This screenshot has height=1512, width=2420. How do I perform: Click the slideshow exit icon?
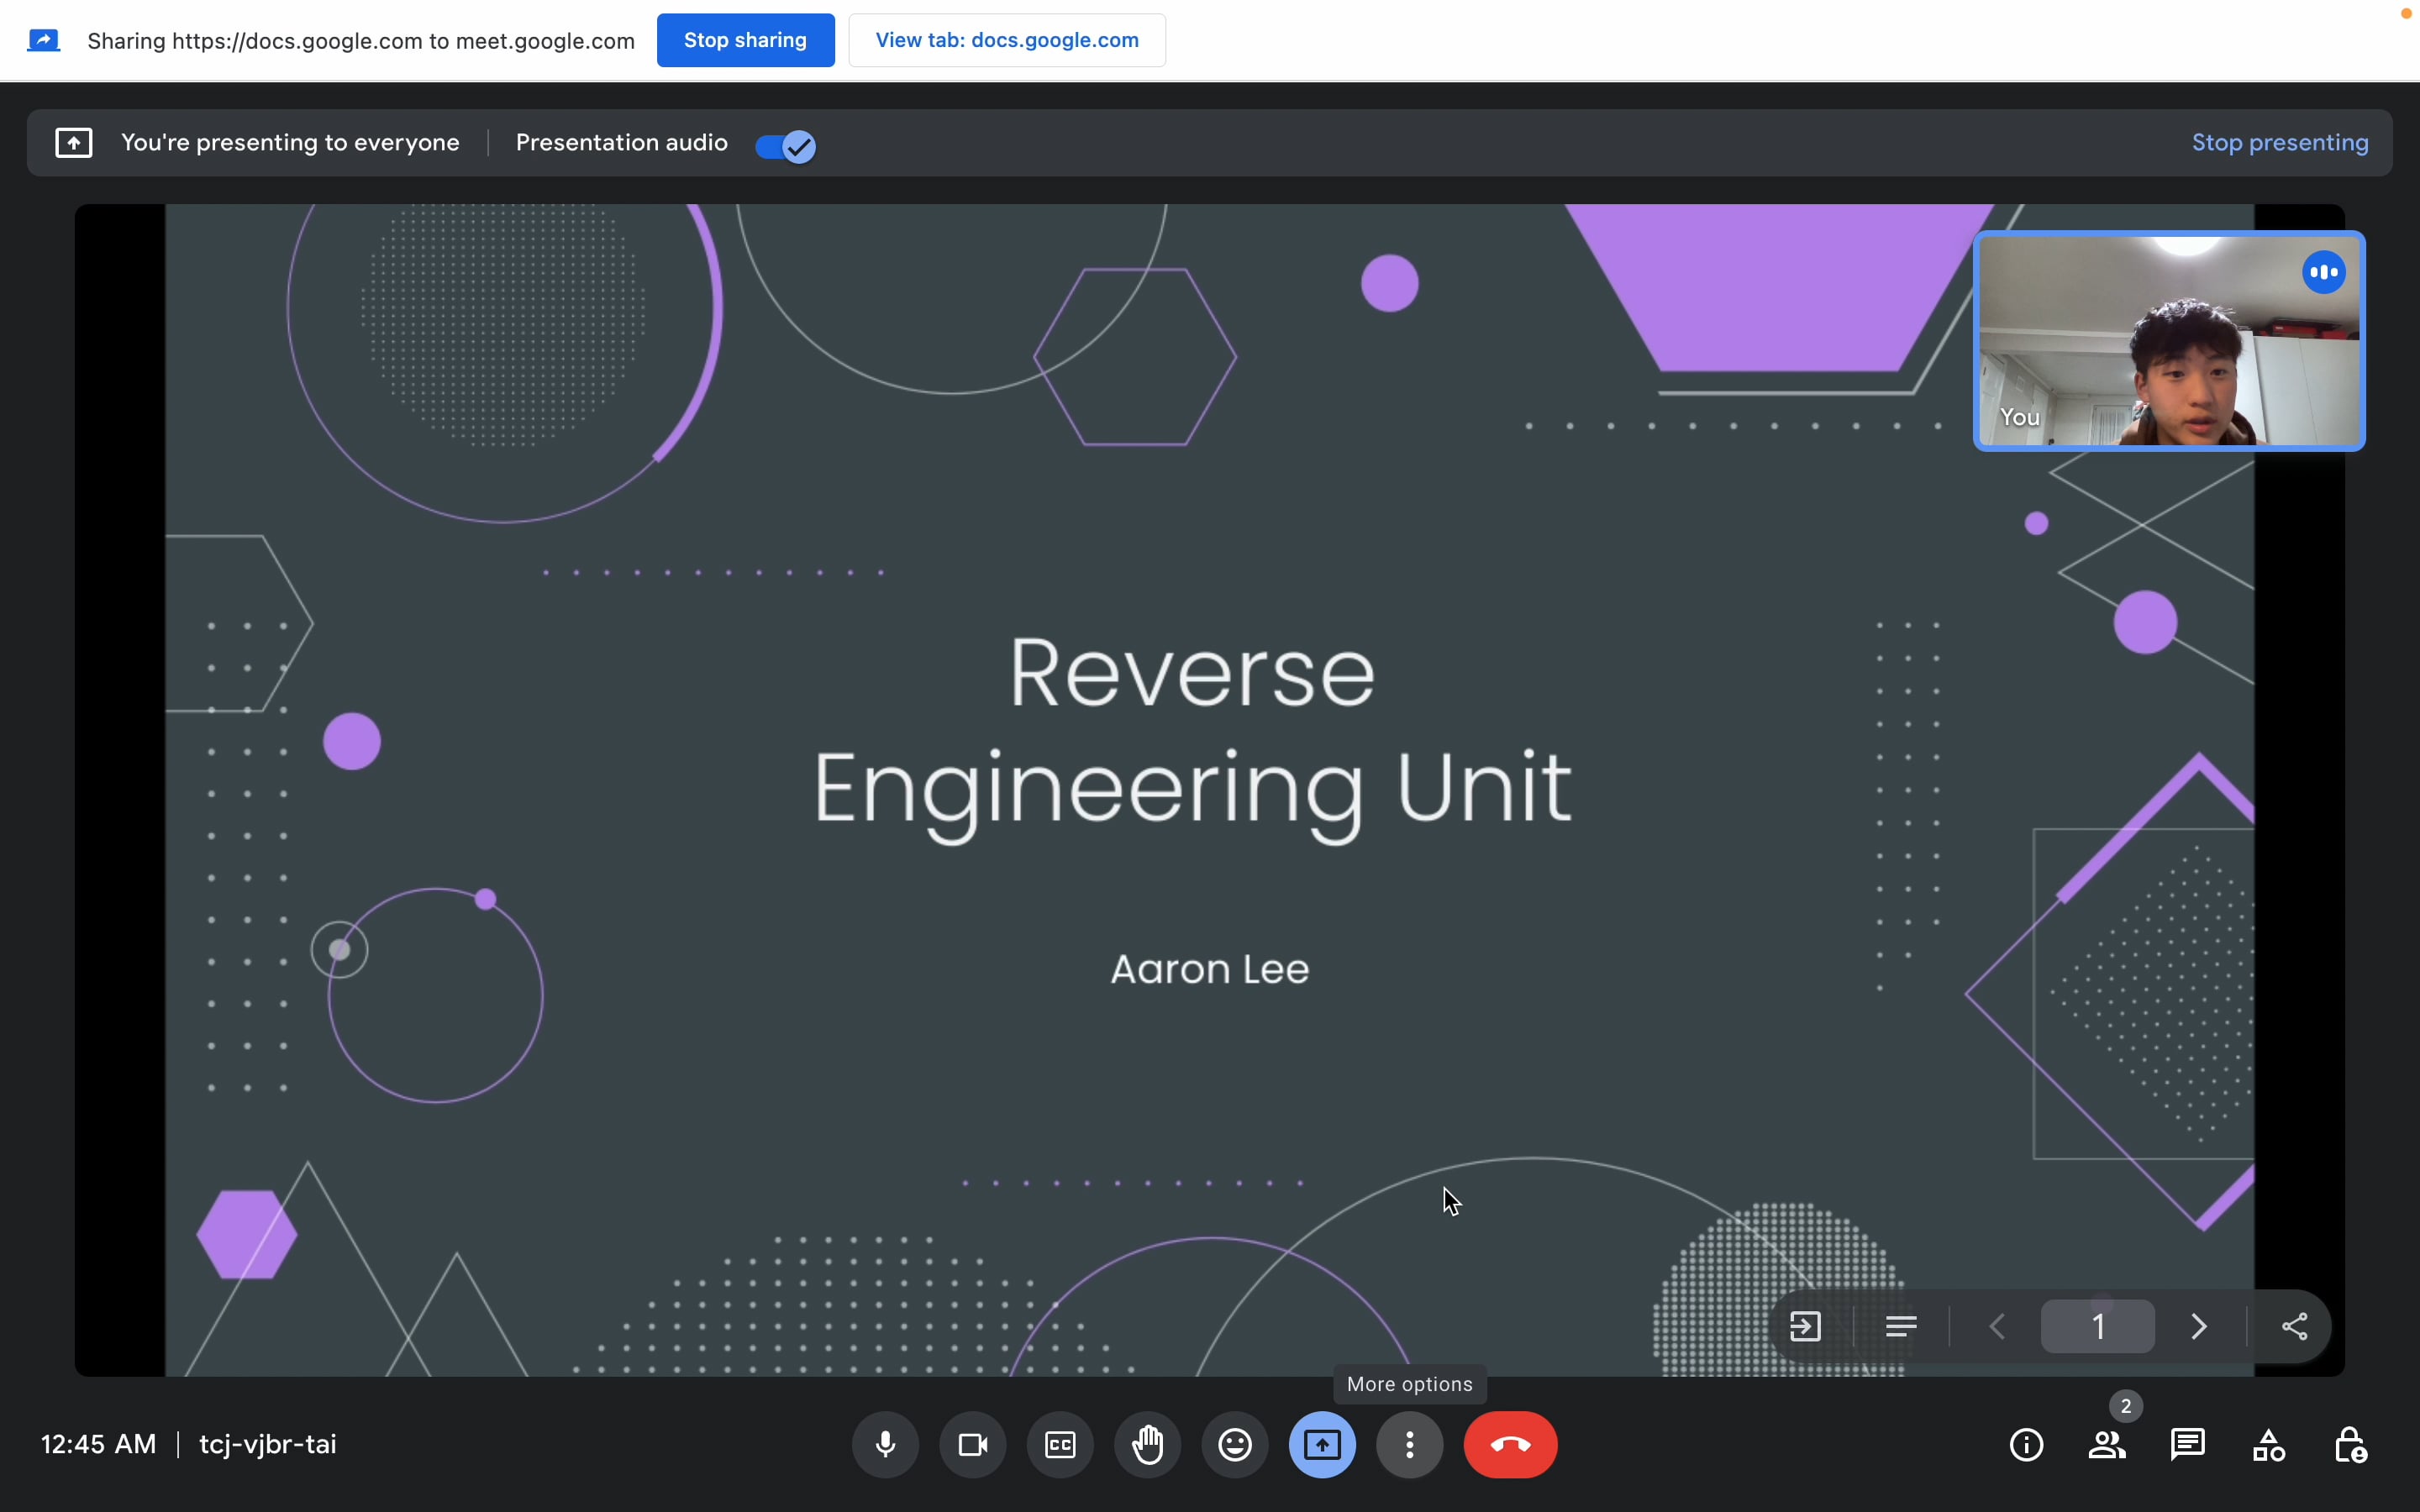pyautogui.click(x=1805, y=1326)
